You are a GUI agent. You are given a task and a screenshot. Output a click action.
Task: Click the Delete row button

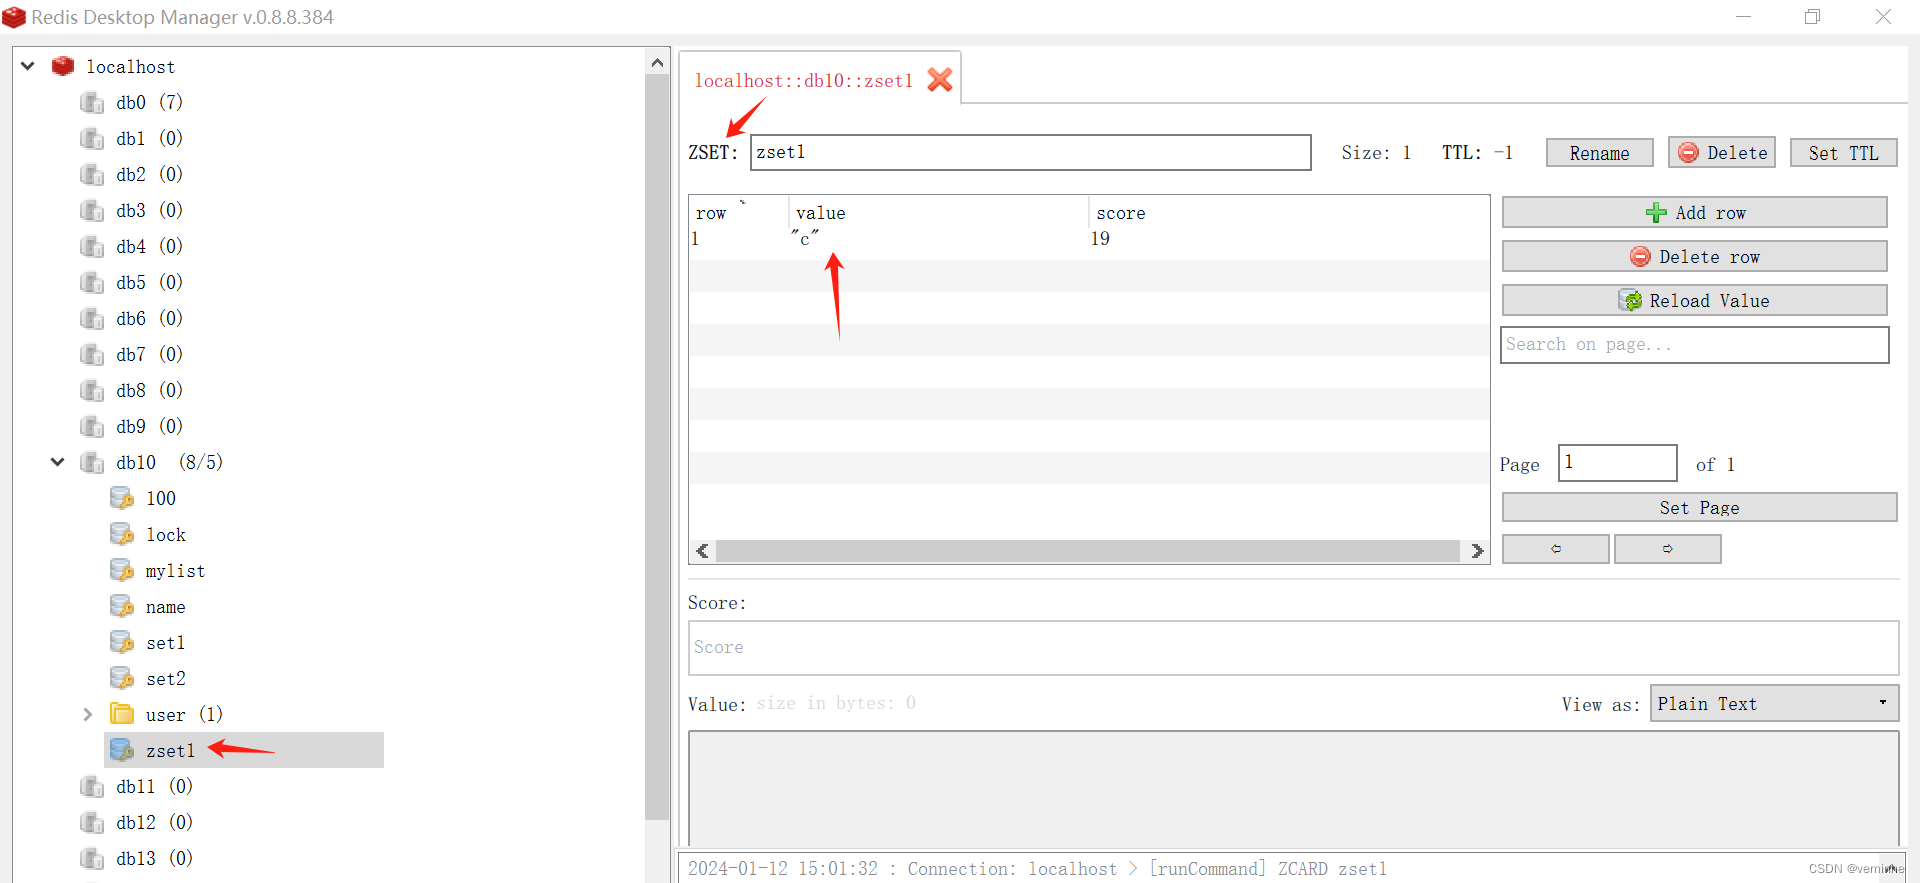(1695, 256)
